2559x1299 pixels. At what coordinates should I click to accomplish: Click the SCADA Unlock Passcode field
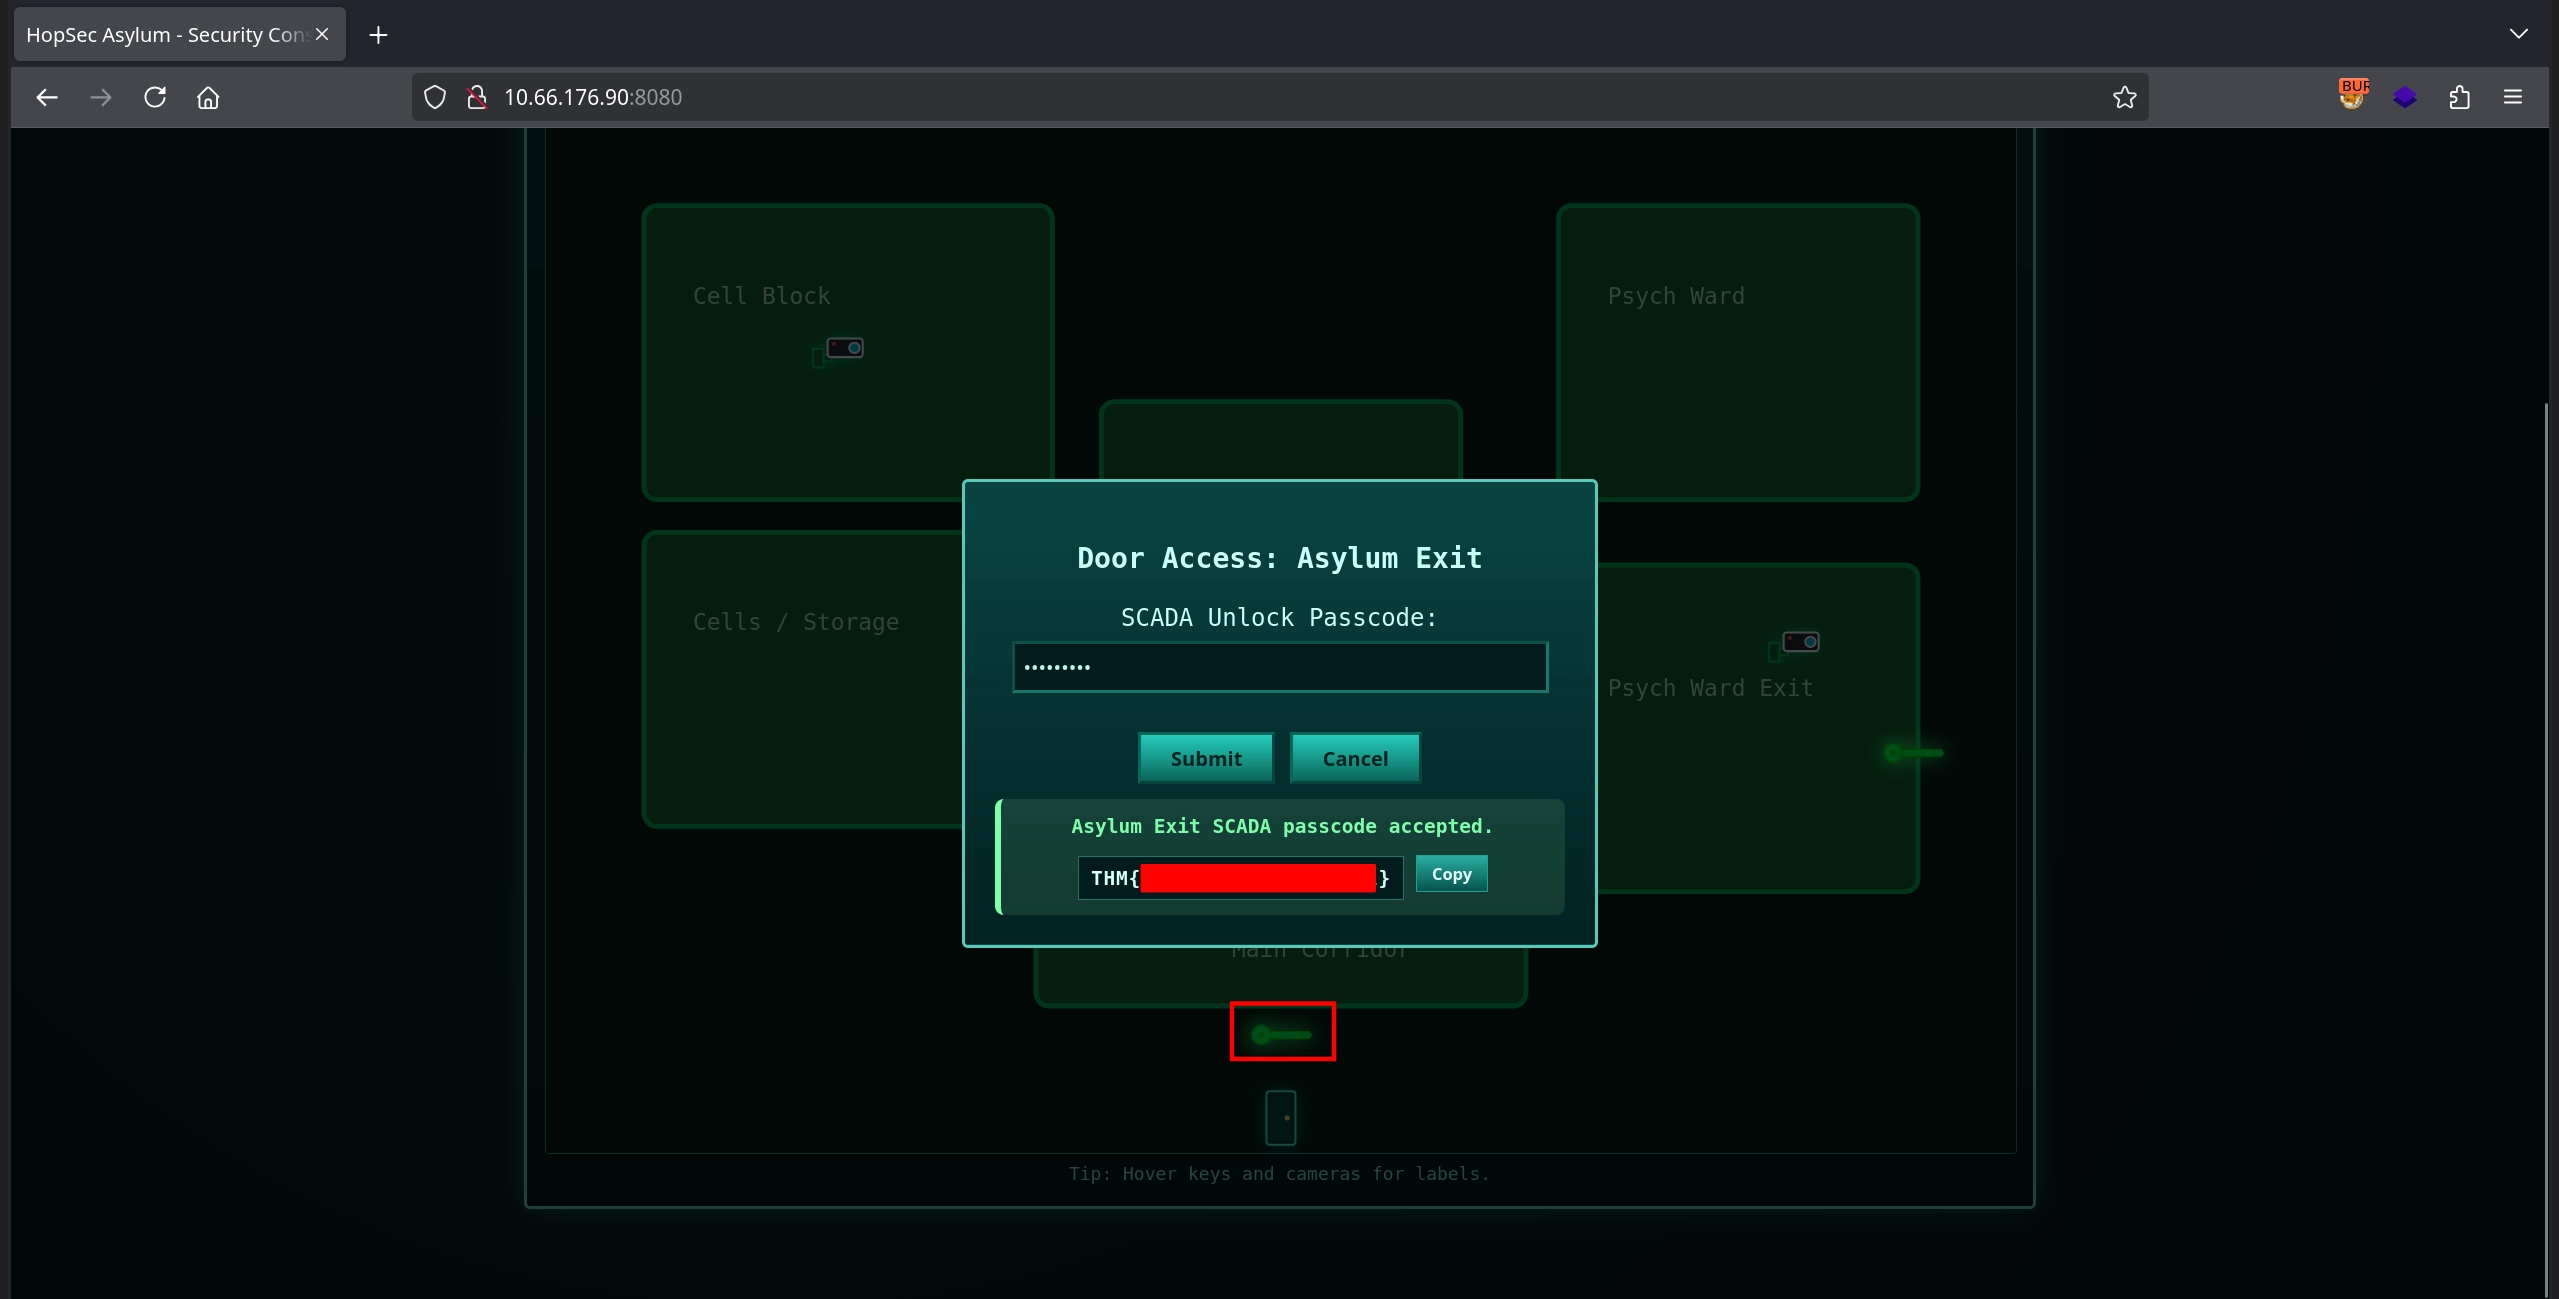[1280, 667]
